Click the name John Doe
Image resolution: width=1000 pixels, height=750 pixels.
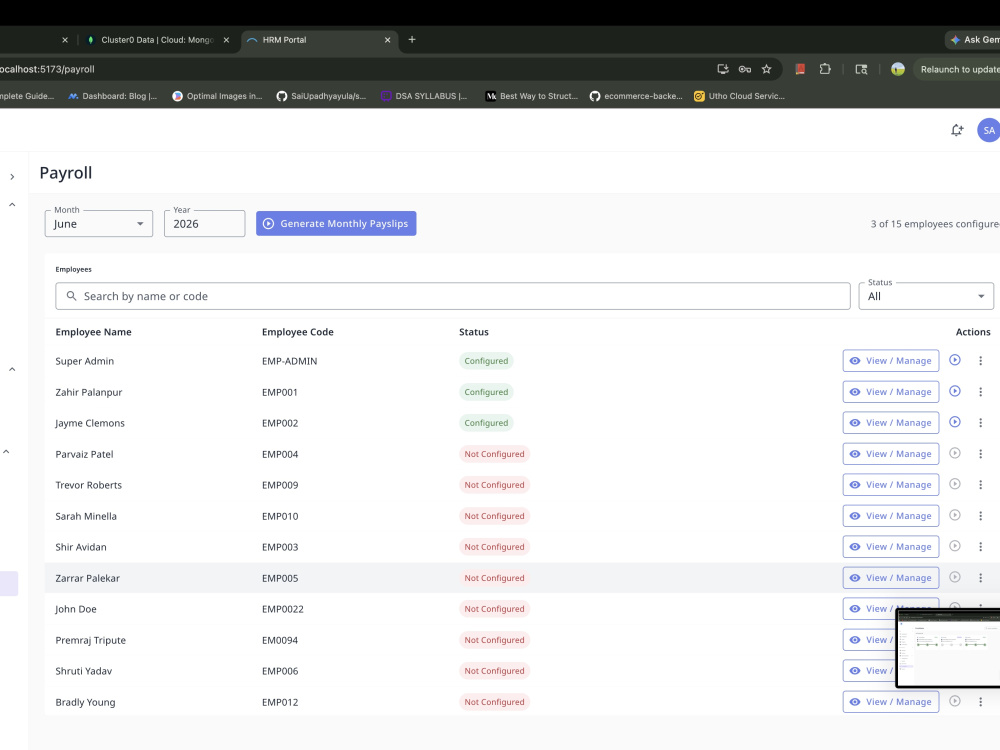(x=76, y=609)
